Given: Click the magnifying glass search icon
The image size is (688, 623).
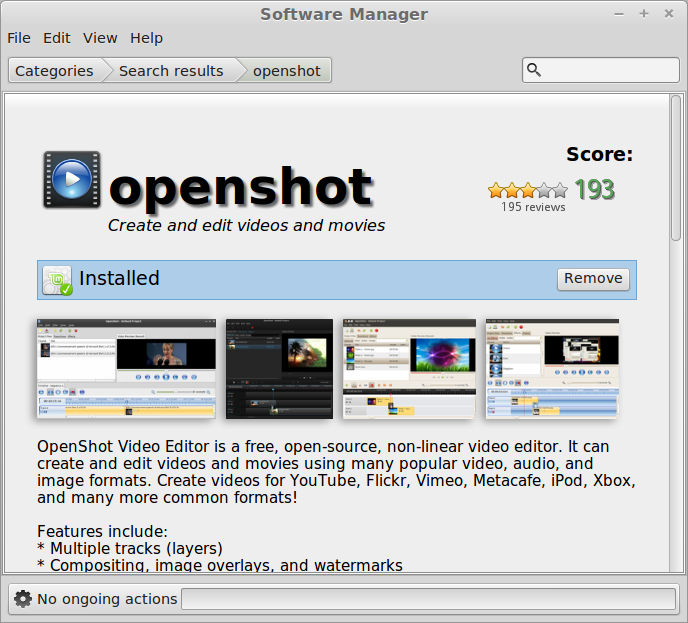Looking at the screenshot, I should (x=534, y=70).
